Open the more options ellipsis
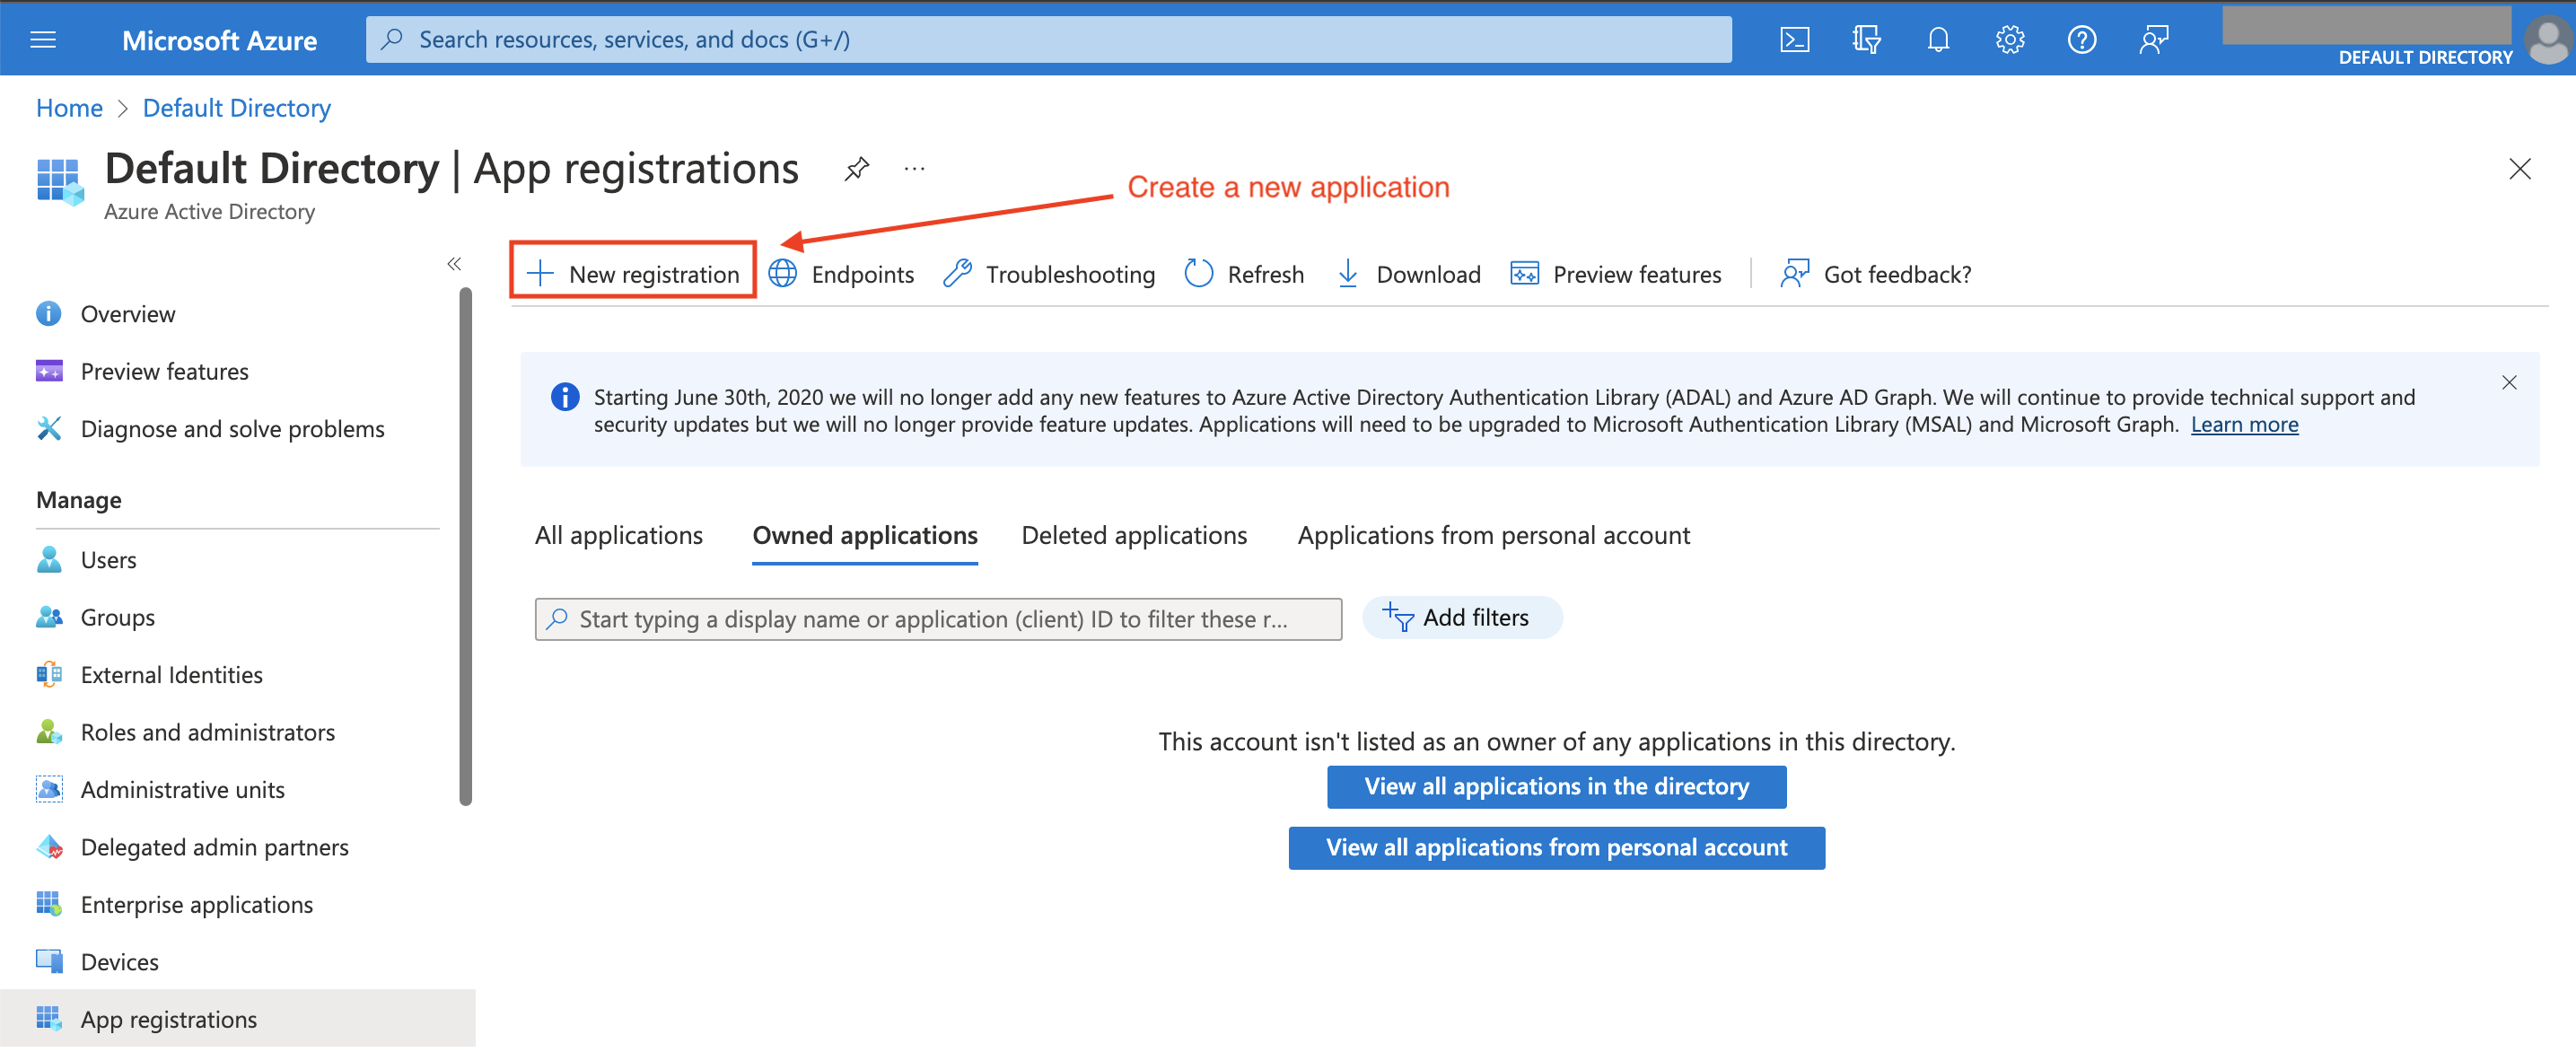This screenshot has height=1052, width=2576. [914, 169]
